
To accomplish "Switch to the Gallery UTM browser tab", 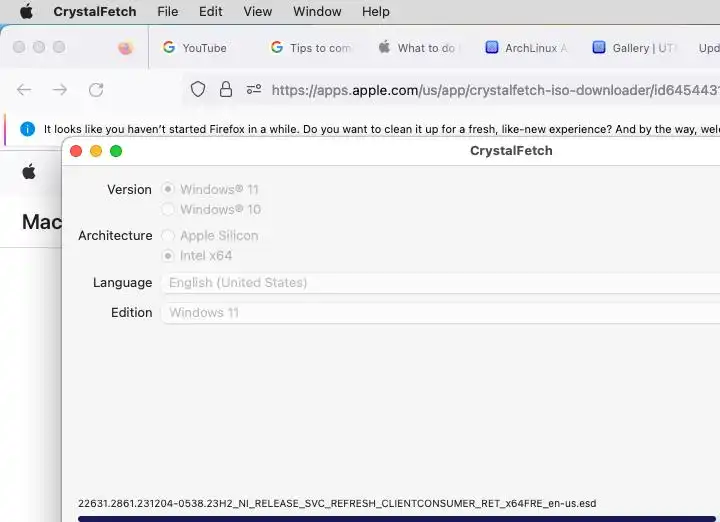I will tap(634, 48).
